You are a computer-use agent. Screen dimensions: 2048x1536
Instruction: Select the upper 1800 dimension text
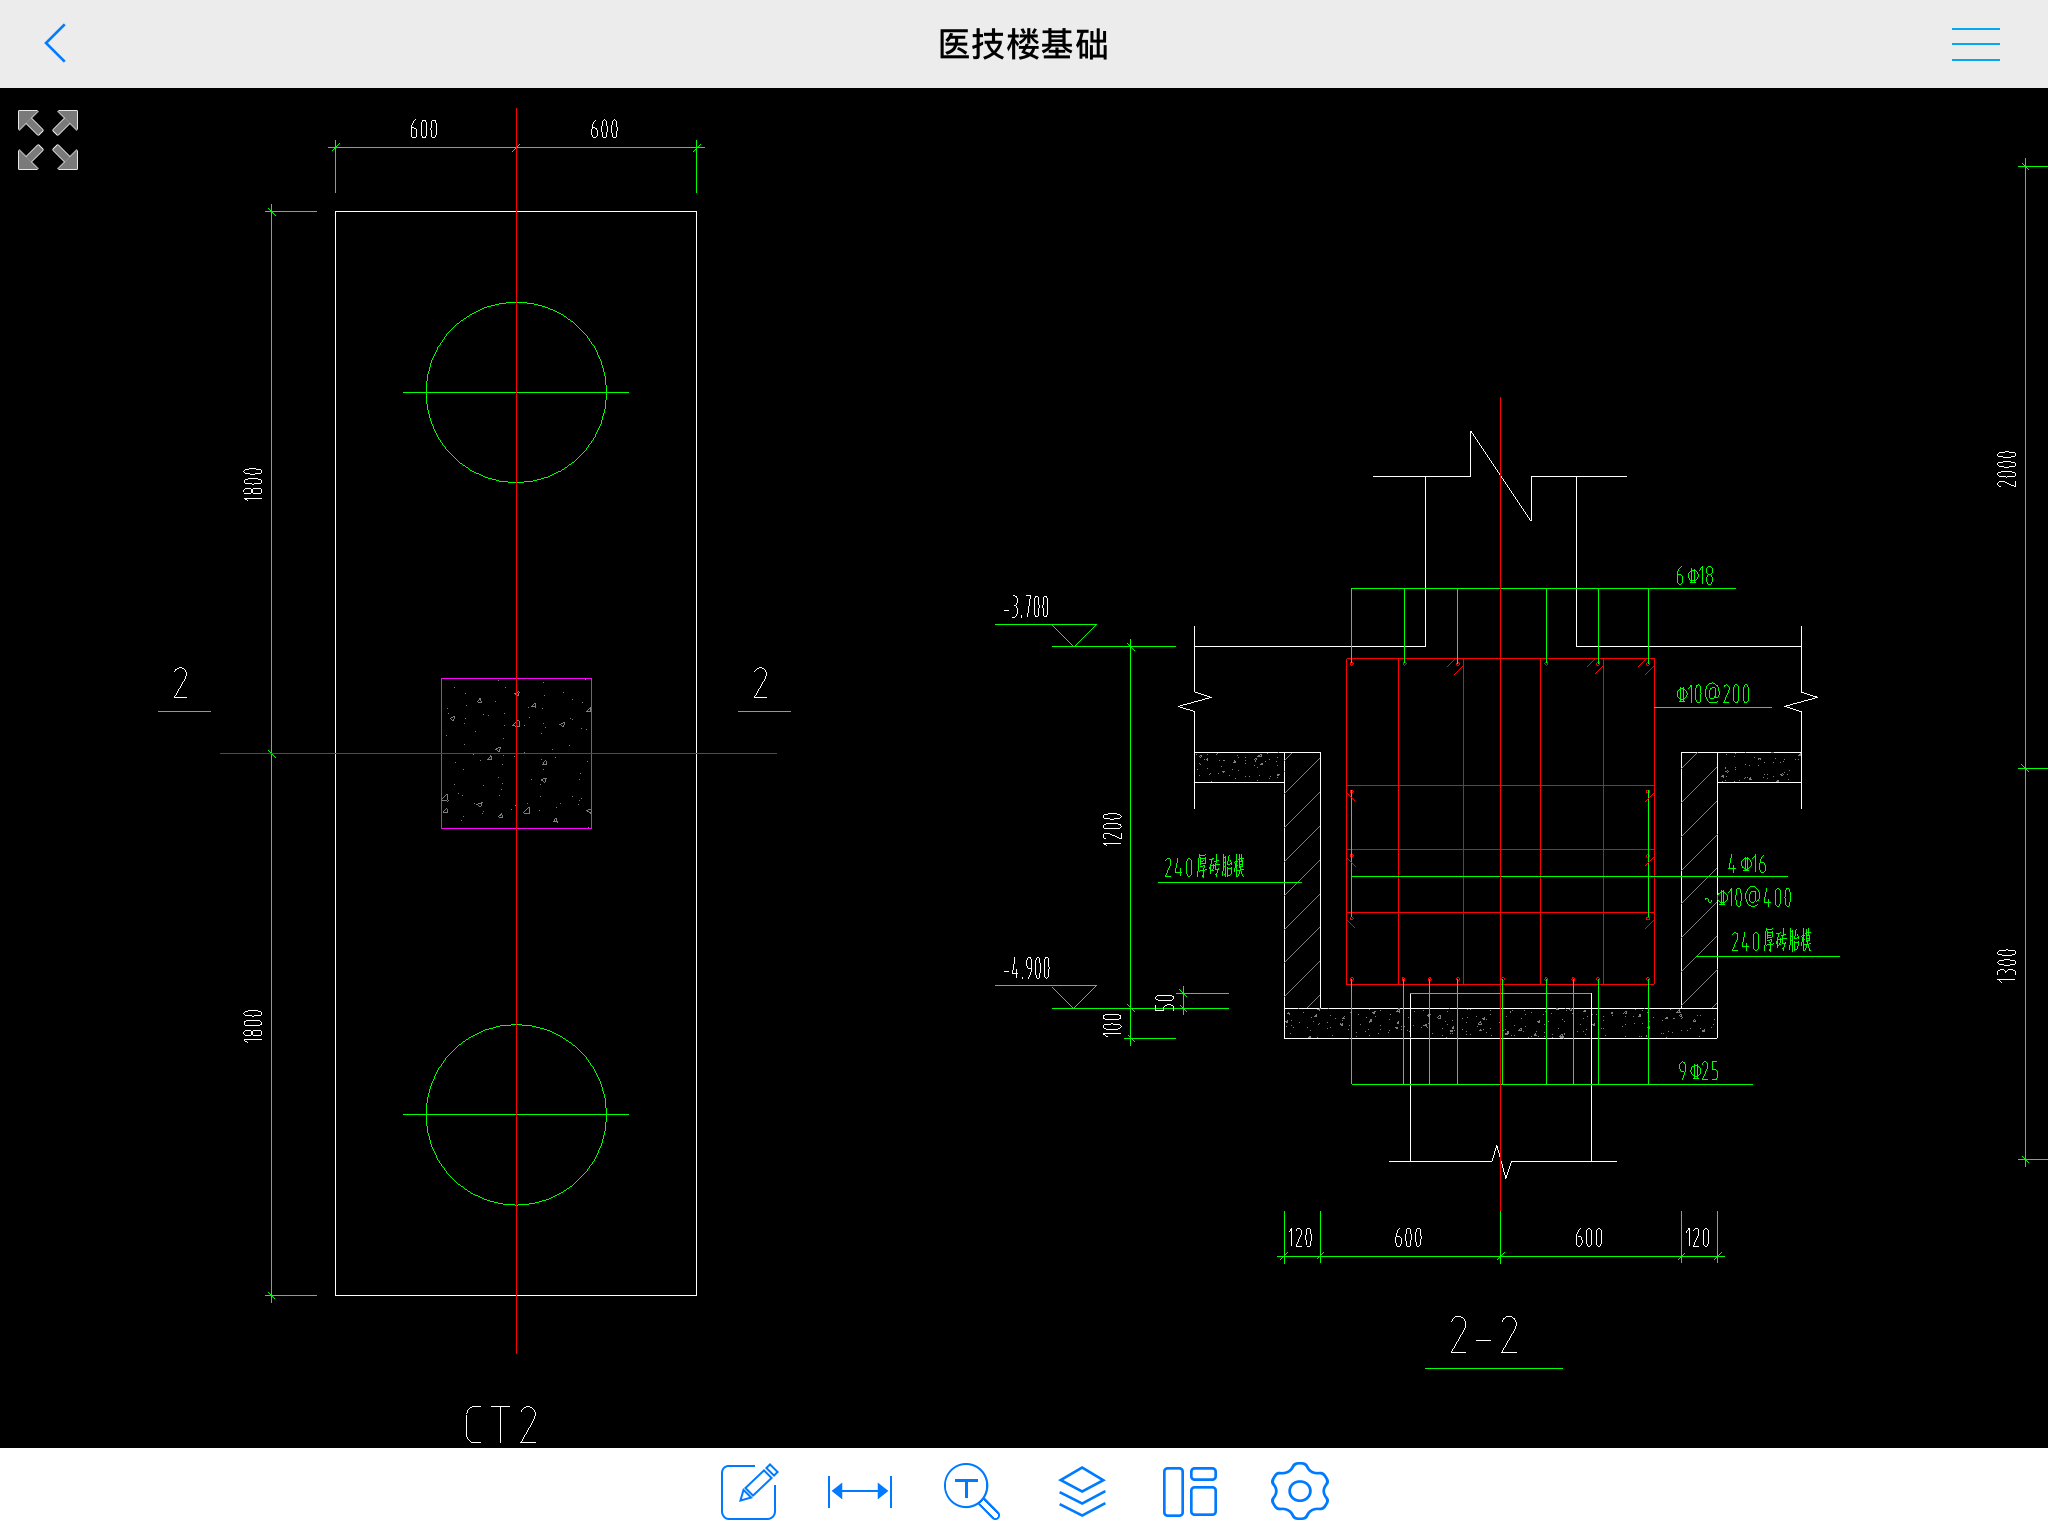pyautogui.click(x=253, y=484)
